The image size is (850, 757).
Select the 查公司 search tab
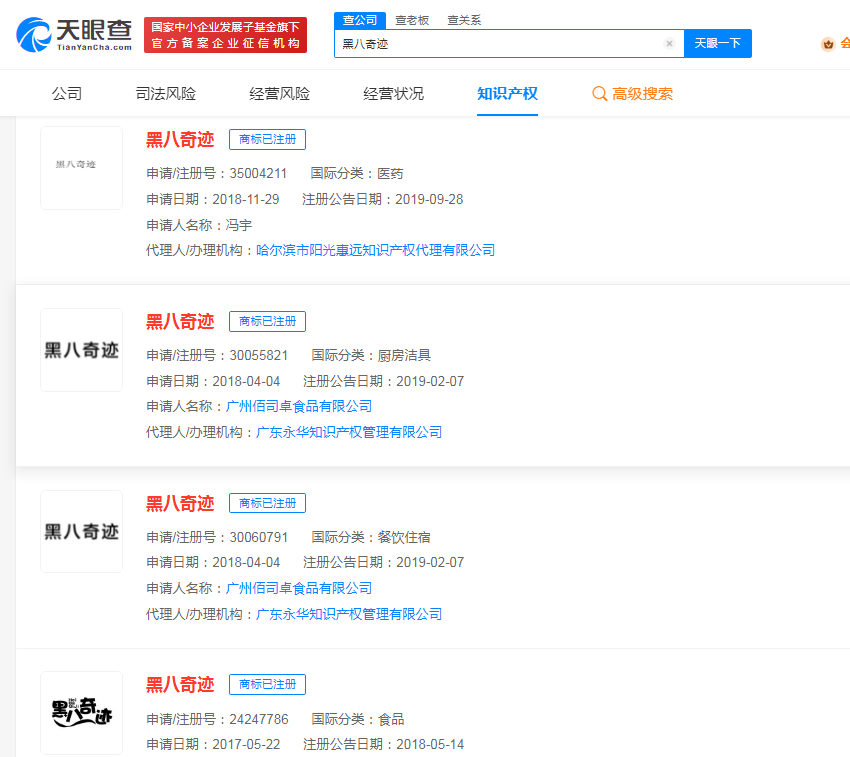[x=360, y=20]
